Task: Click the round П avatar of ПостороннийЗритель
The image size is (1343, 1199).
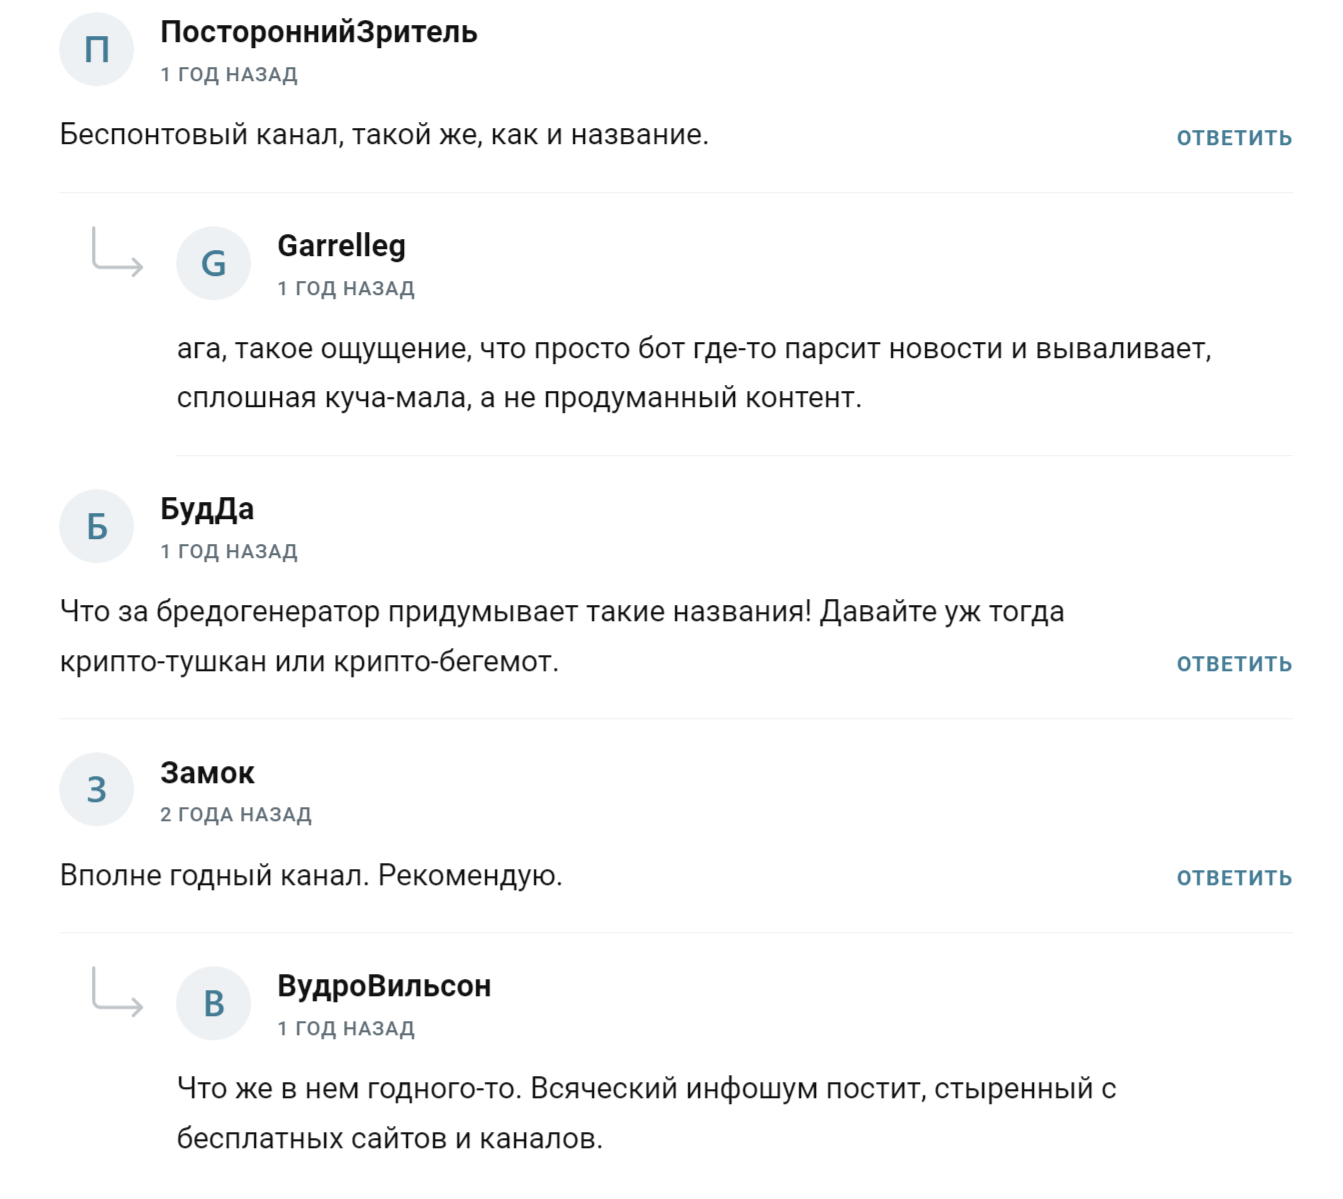Action: [97, 49]
